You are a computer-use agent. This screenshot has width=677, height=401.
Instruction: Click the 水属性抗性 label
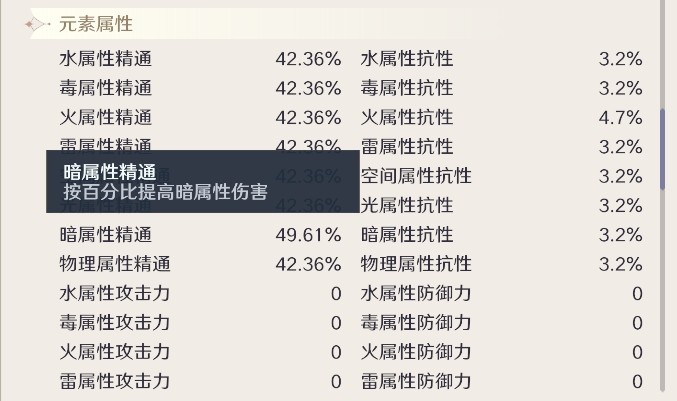tap(407, 59)
